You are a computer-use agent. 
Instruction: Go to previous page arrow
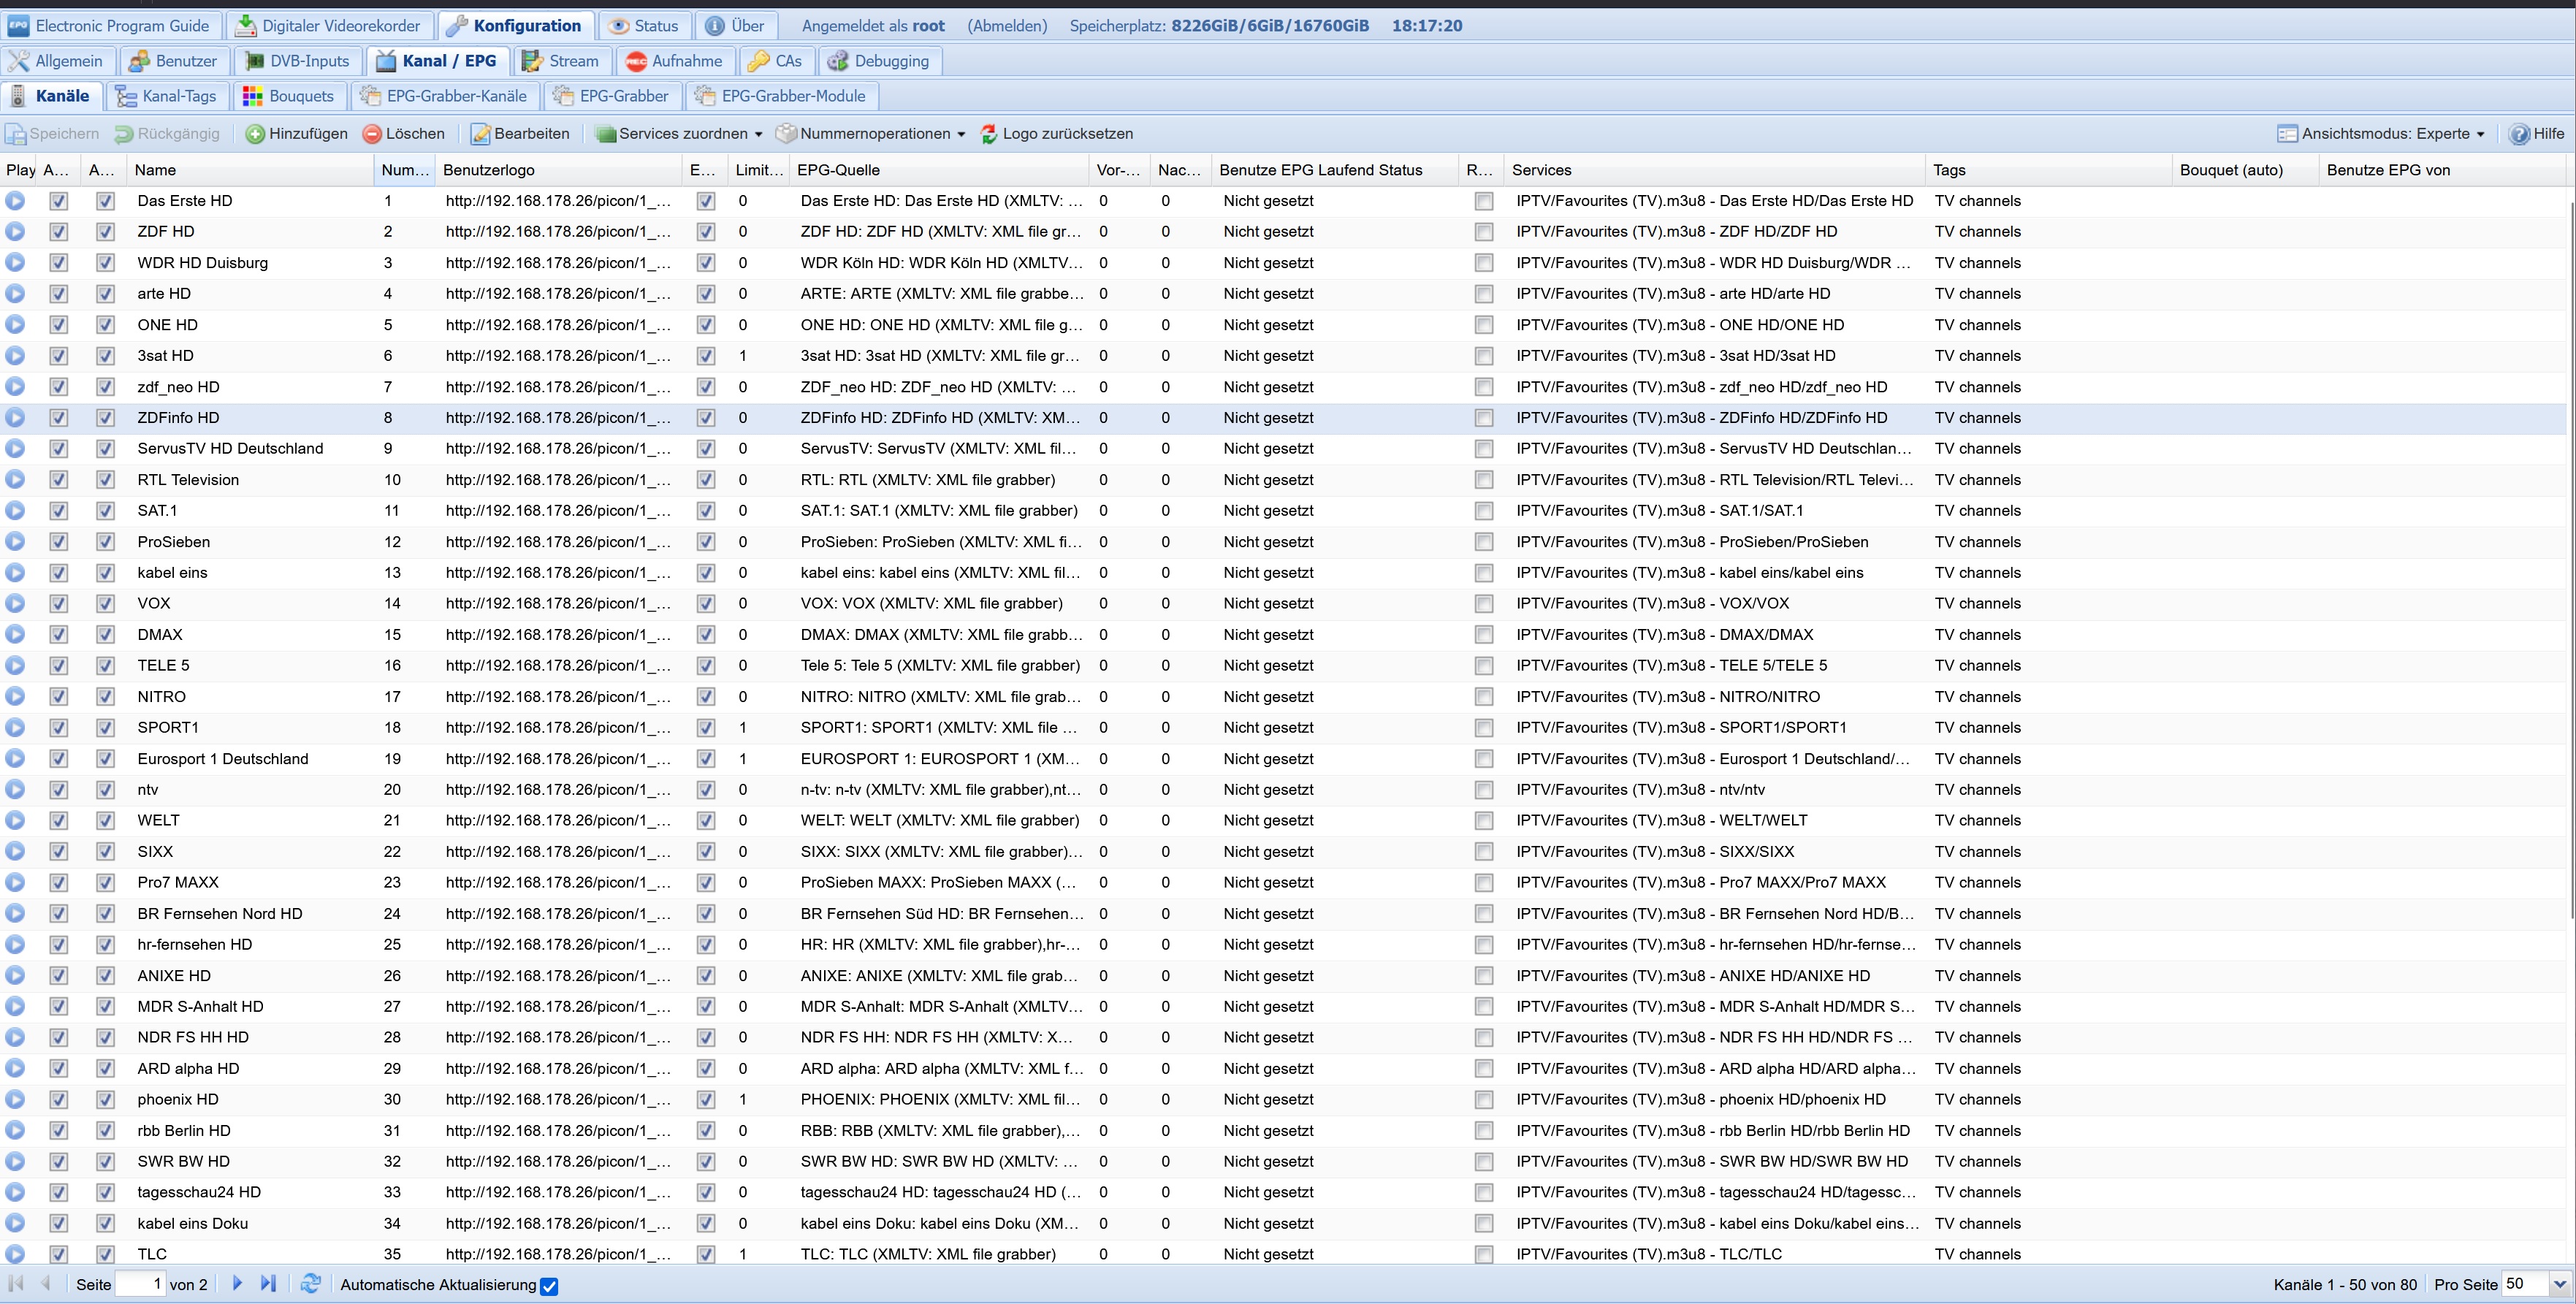coord(45,1283)
